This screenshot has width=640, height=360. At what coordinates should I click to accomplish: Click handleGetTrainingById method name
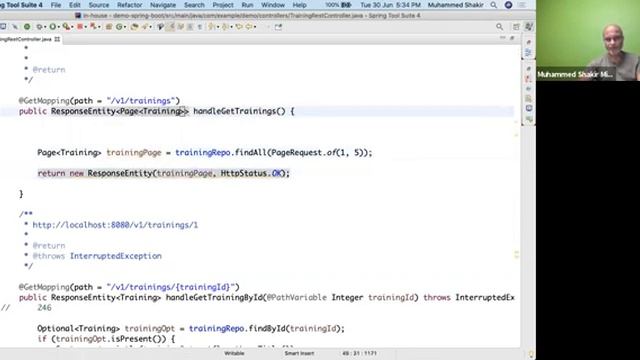[x=214, y=298]
